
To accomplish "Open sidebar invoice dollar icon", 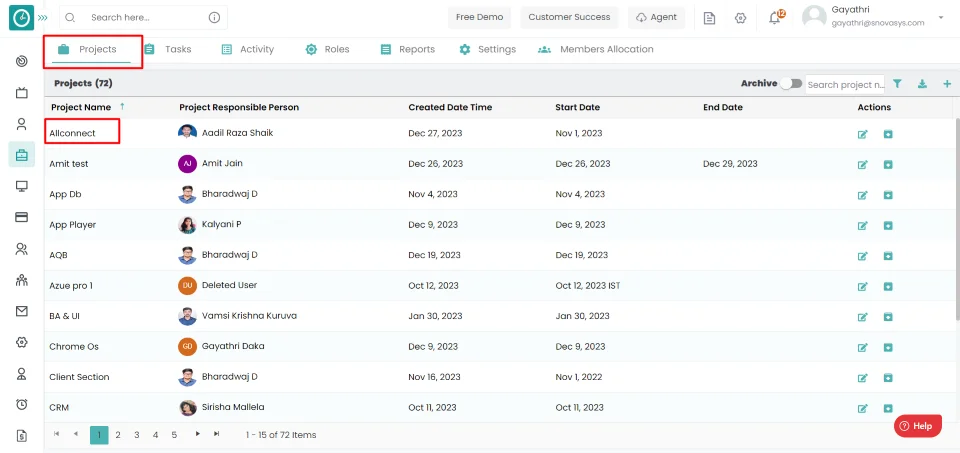I will coord(21,436).
